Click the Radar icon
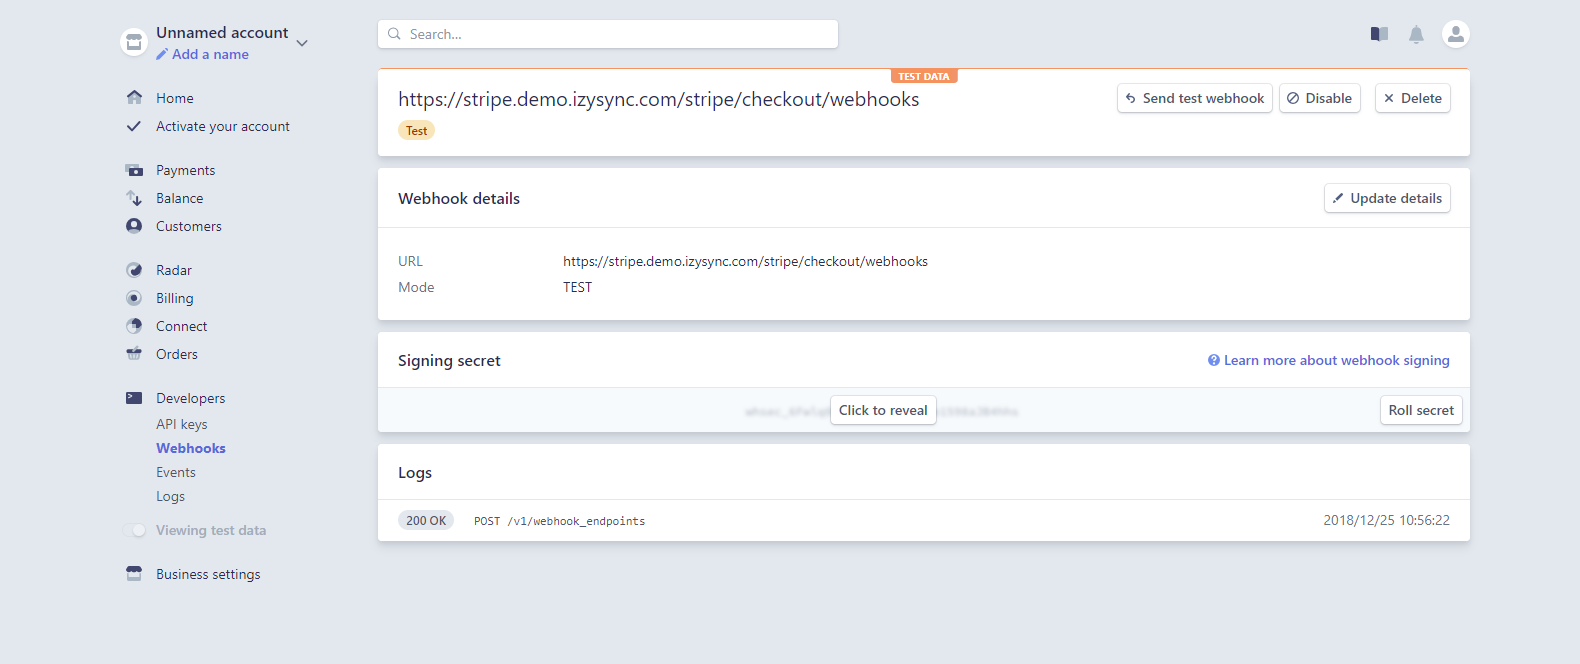This screenshot has height=664, width=1580. point(134,270)
